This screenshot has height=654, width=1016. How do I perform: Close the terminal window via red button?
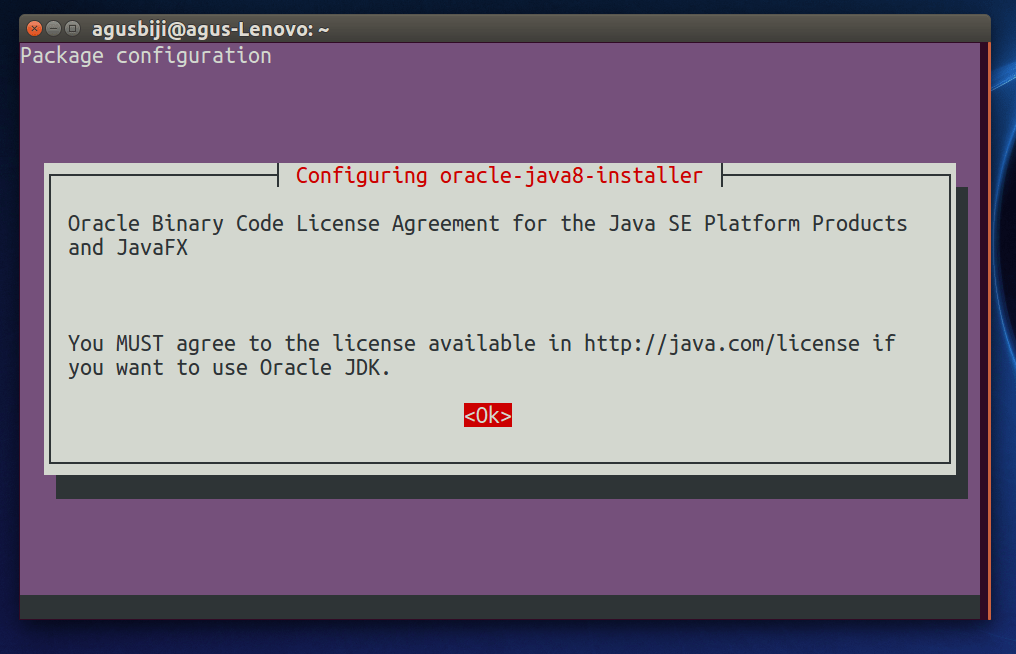pos(34,29)
